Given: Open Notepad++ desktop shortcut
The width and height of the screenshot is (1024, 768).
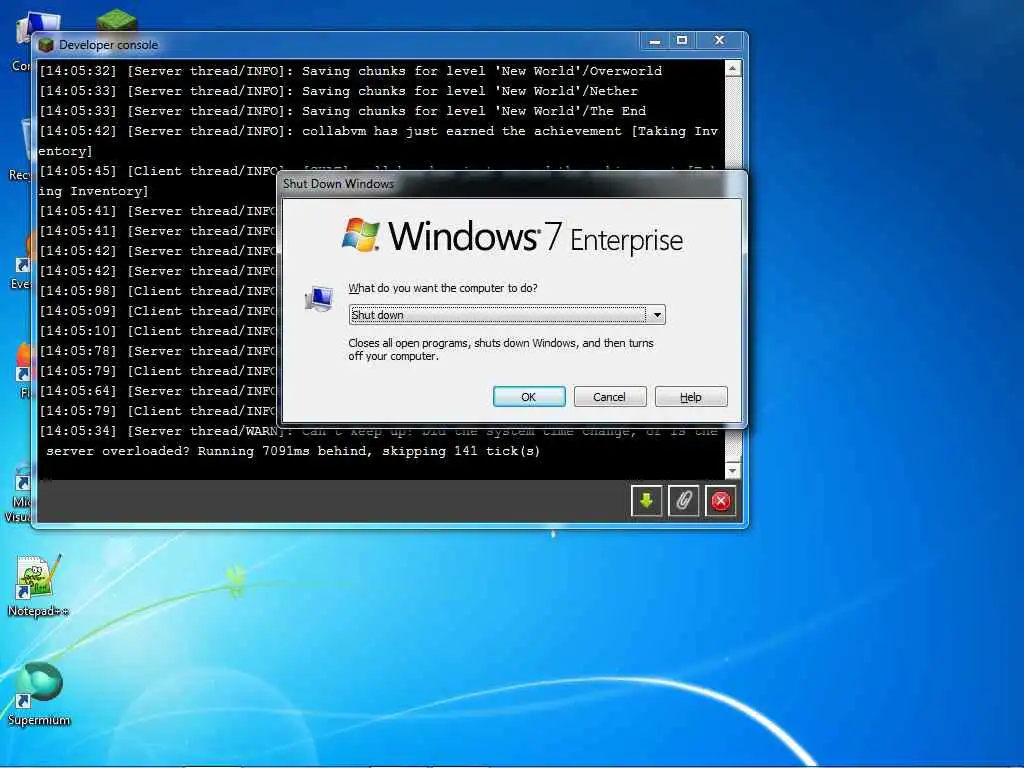Looking at the screenshot, I should pyautogui.click(x=38, y=585).
